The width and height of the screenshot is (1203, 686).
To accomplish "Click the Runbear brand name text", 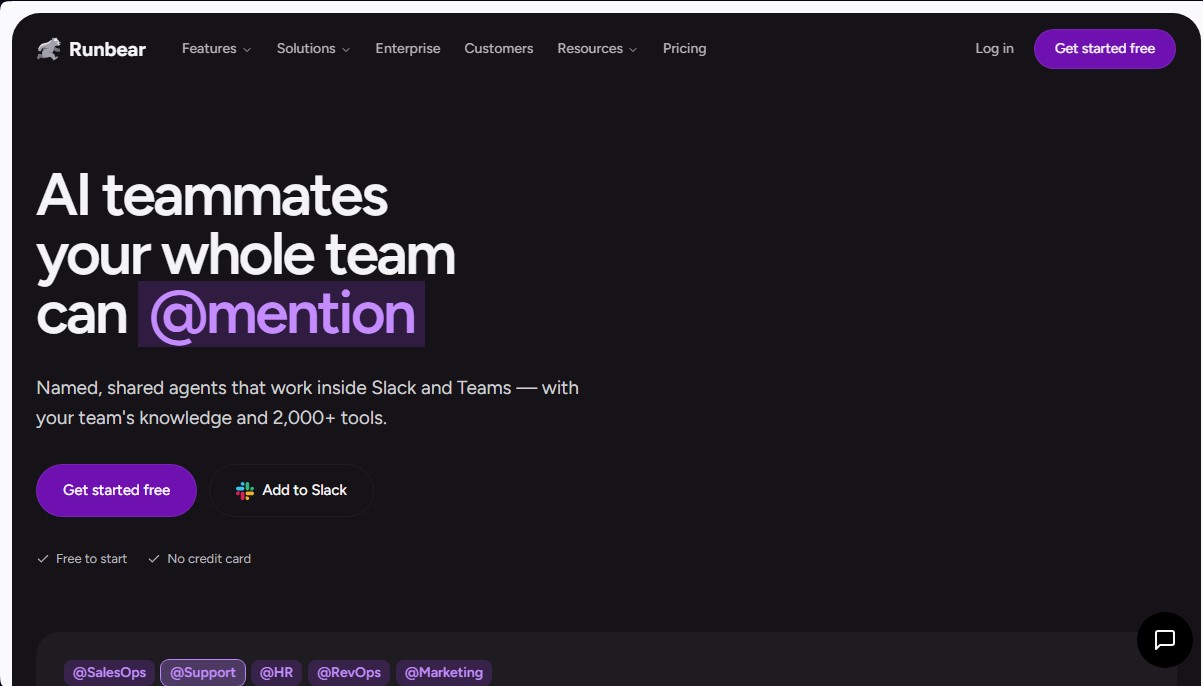I will 107,49.
